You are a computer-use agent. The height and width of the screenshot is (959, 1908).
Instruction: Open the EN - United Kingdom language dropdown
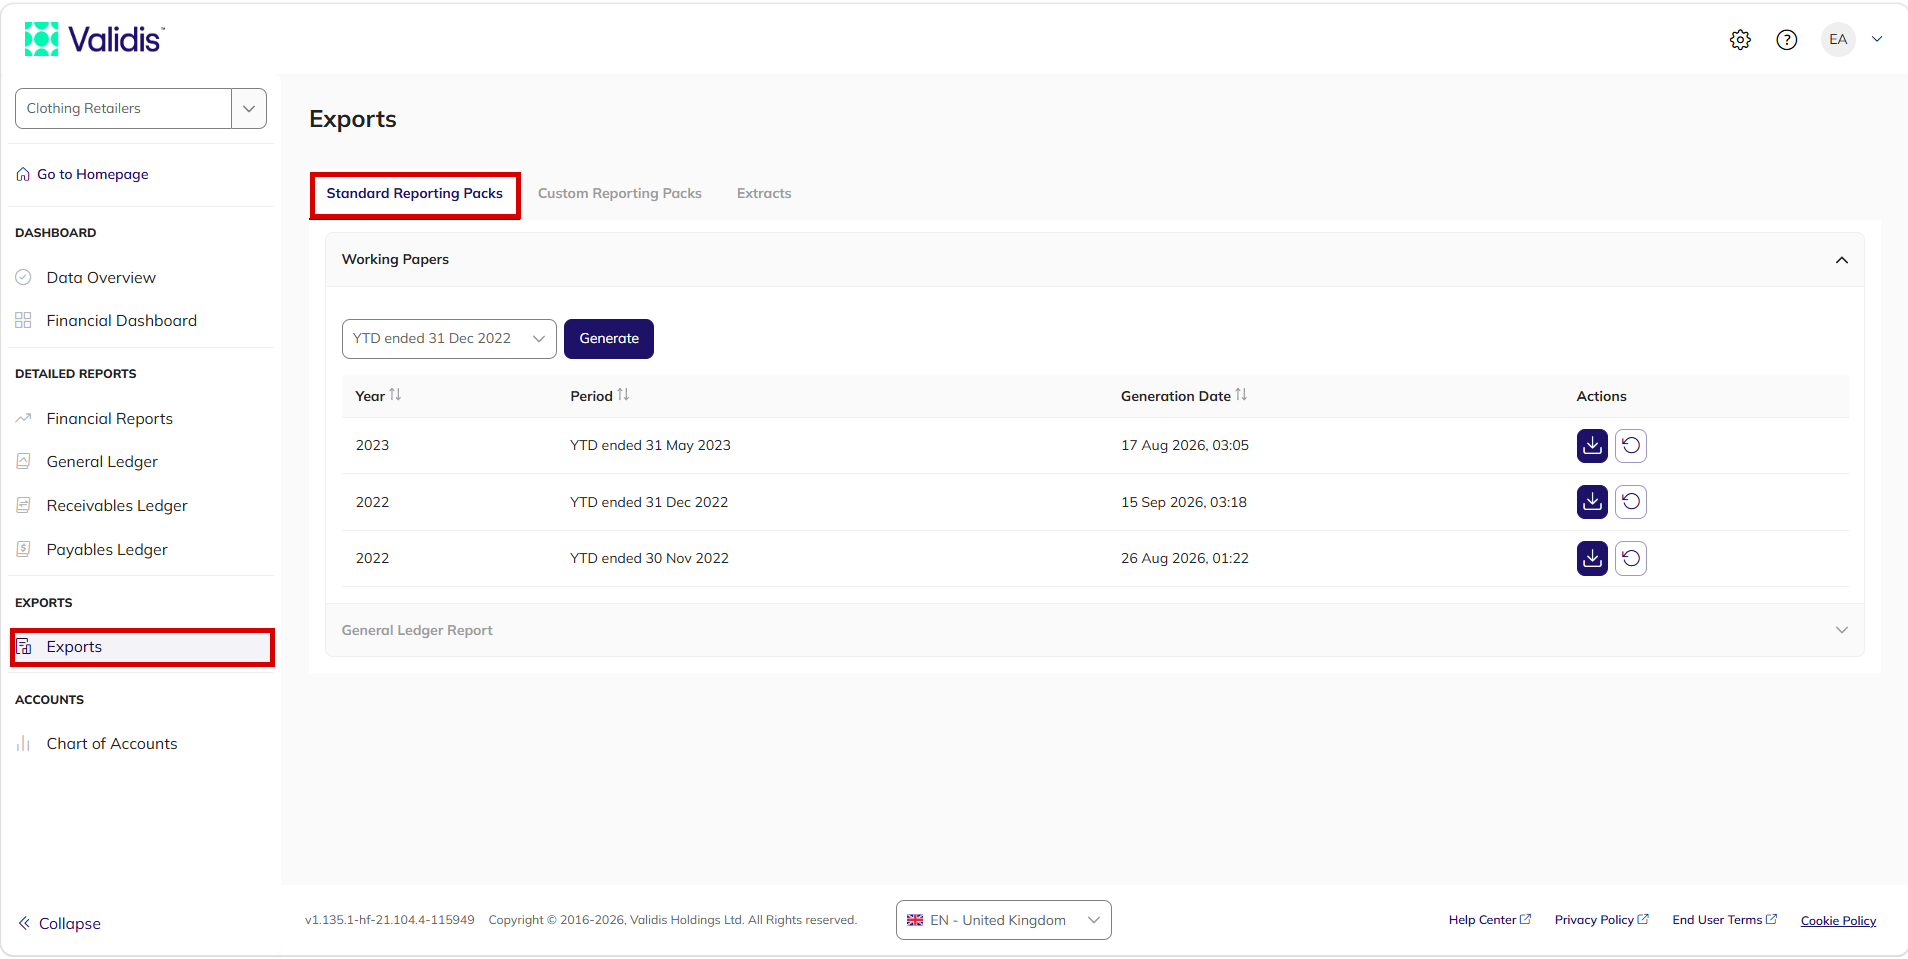tap(1003, 920)
